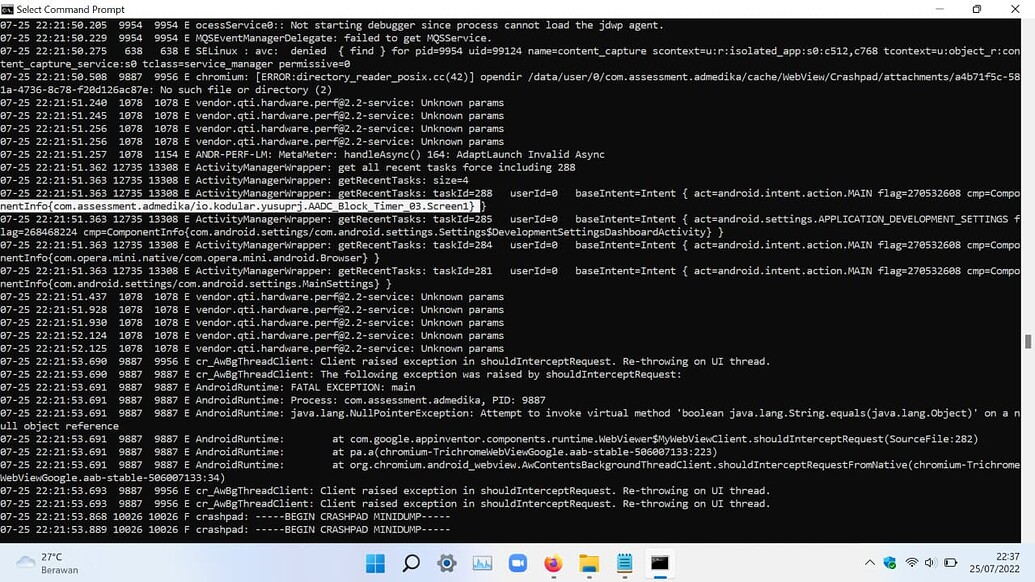Open Command Prompt title bar system menu icon
The width and height of the screenshot is (1035, 582).
[7, 9]
